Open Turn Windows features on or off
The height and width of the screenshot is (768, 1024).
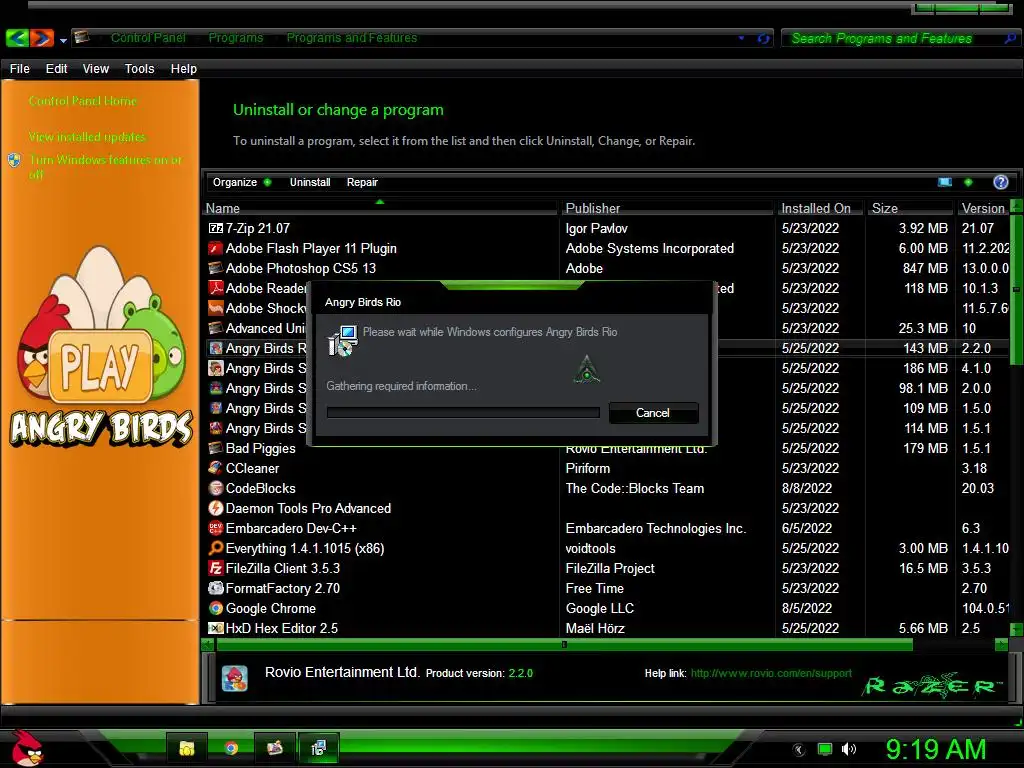tap(105, 167)
